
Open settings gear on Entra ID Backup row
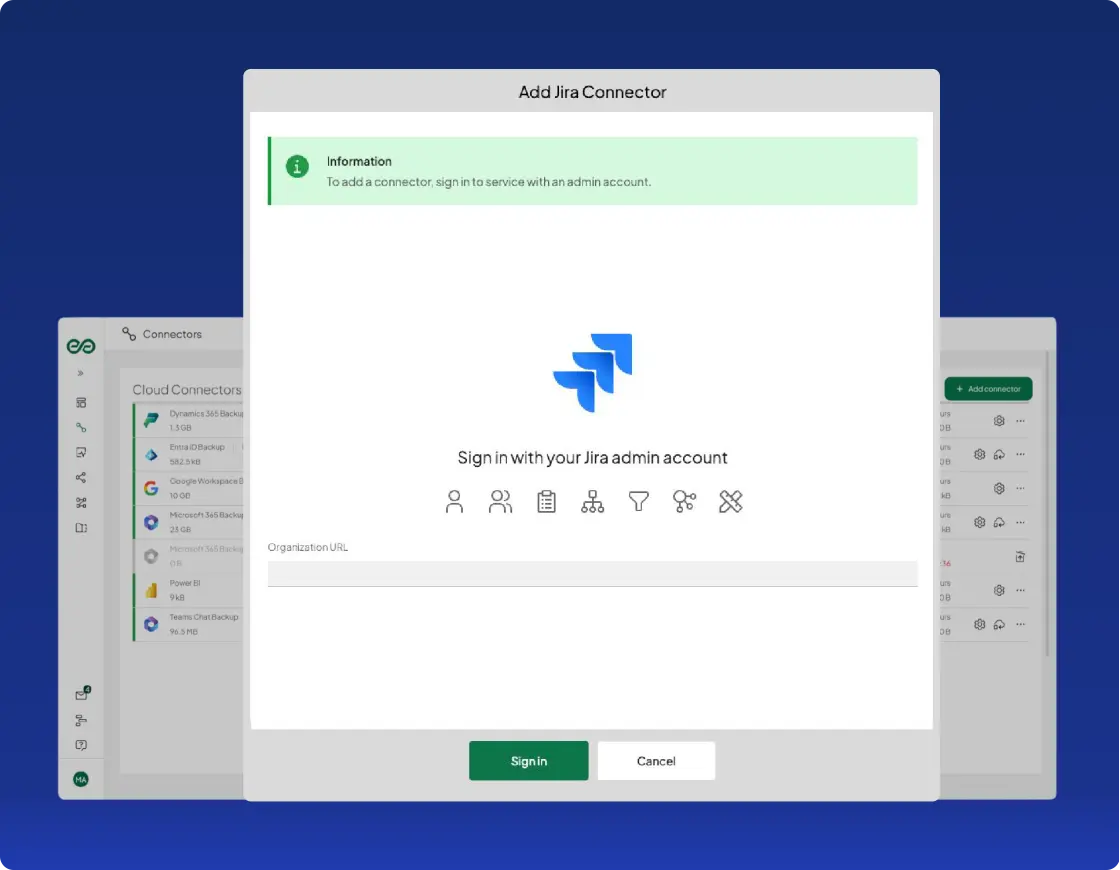(979, 454)
